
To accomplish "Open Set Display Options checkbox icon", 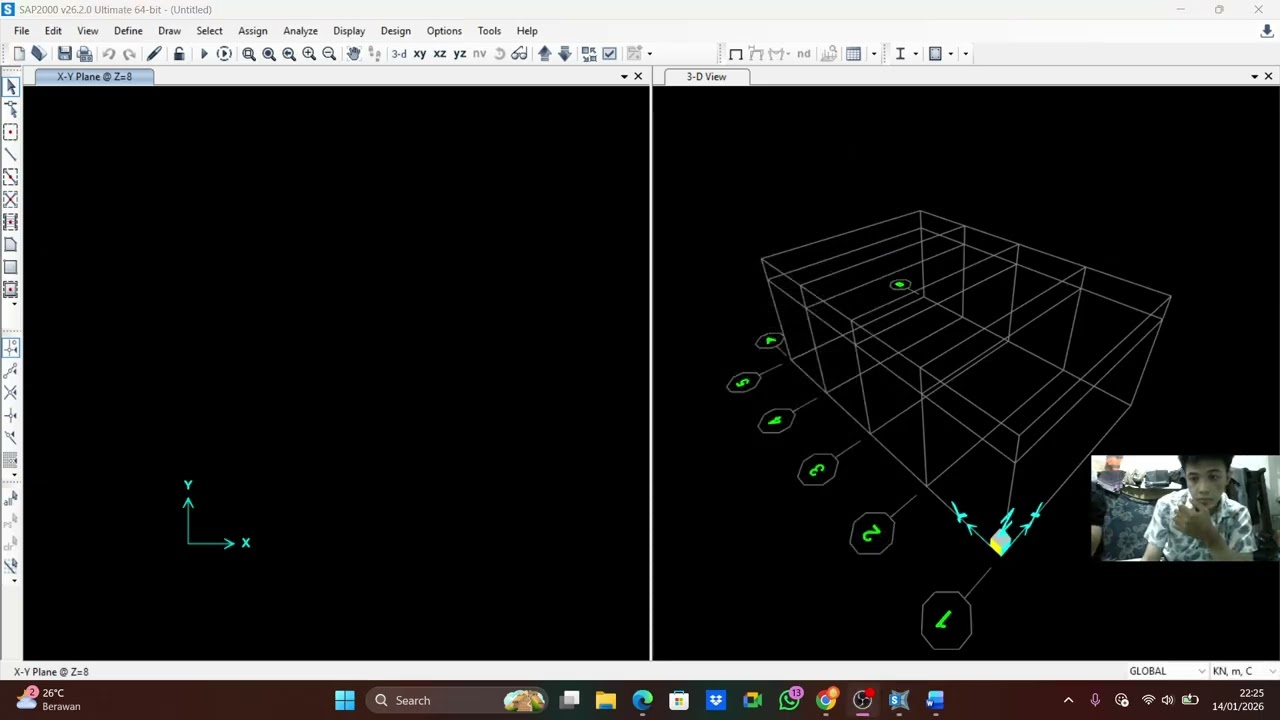I will 609,54.
